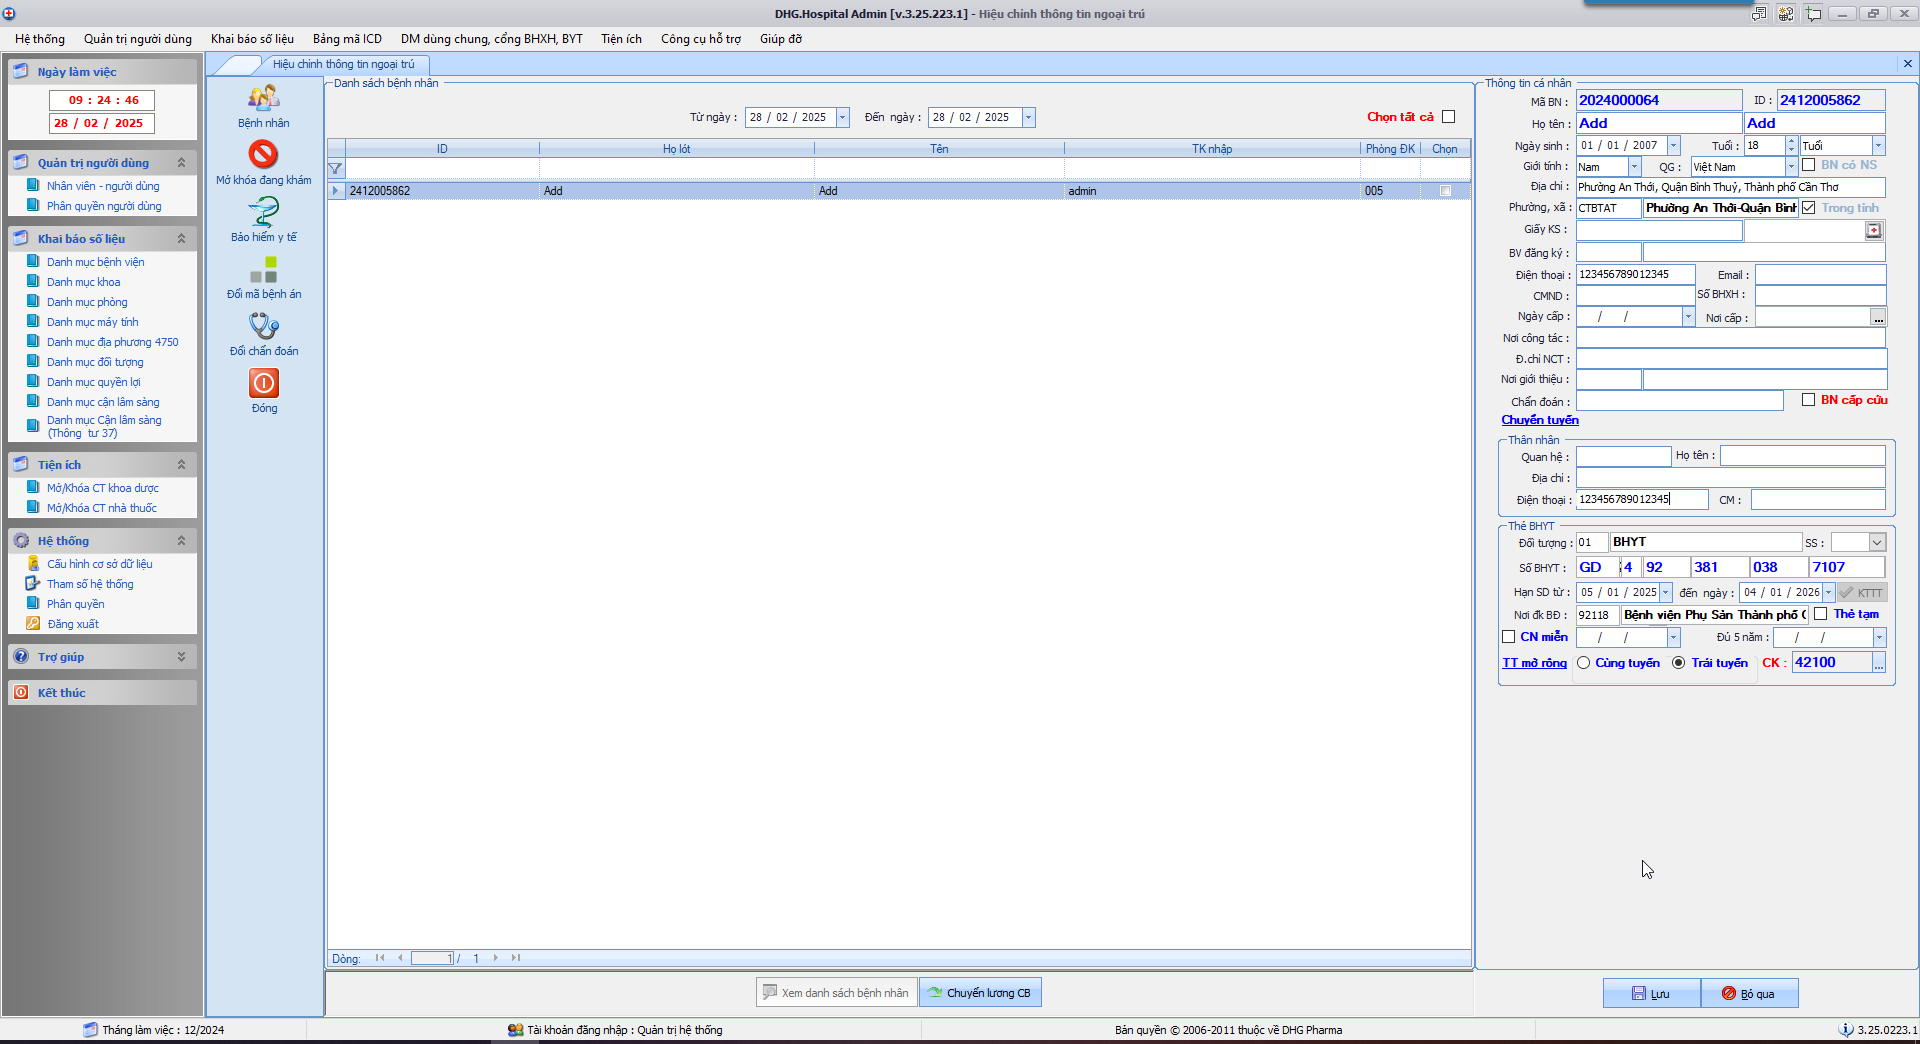Expand the Trợ giúp panel
The image size is (1920, 1044).
(181, 657)
